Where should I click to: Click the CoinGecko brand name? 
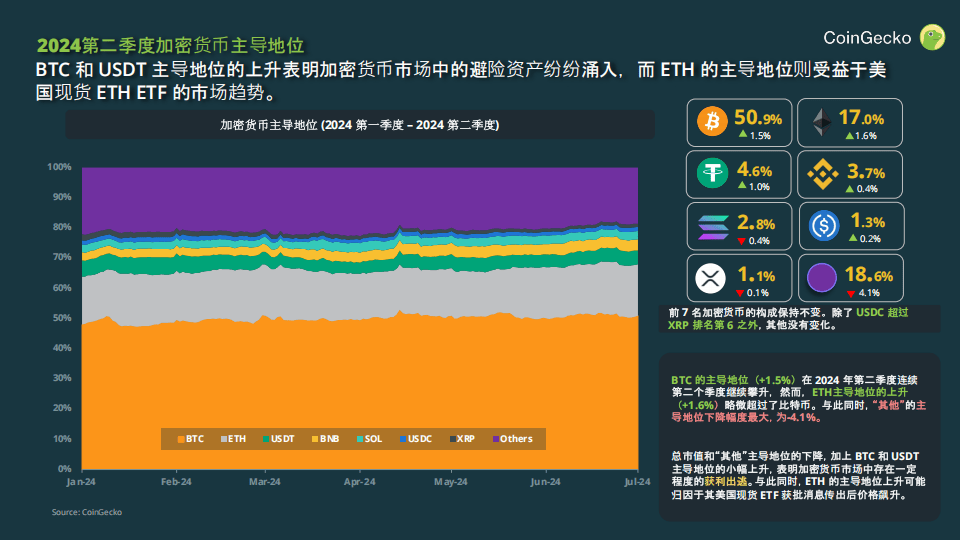click(867, 38)
